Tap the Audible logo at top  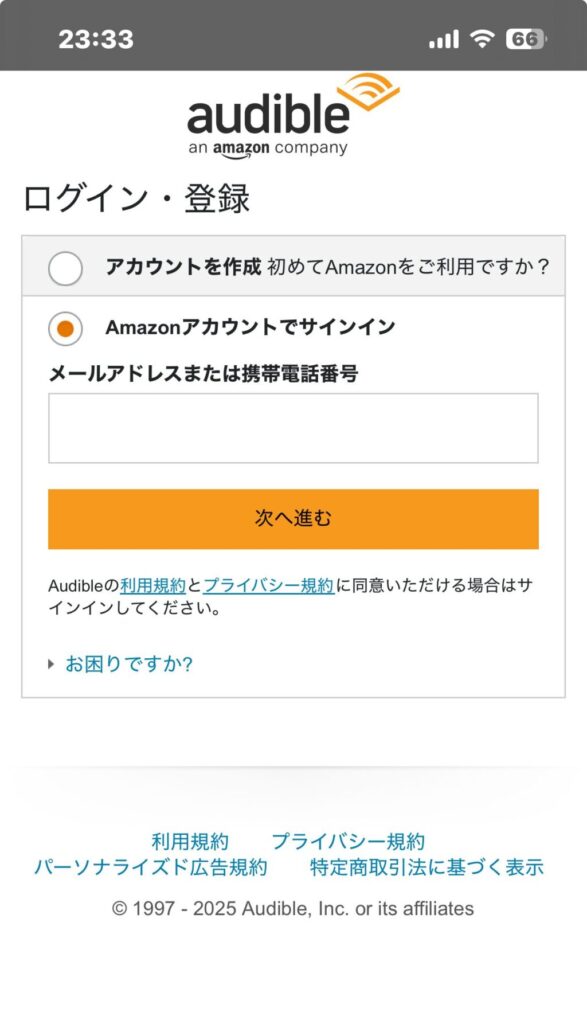(x=293, y=116)
